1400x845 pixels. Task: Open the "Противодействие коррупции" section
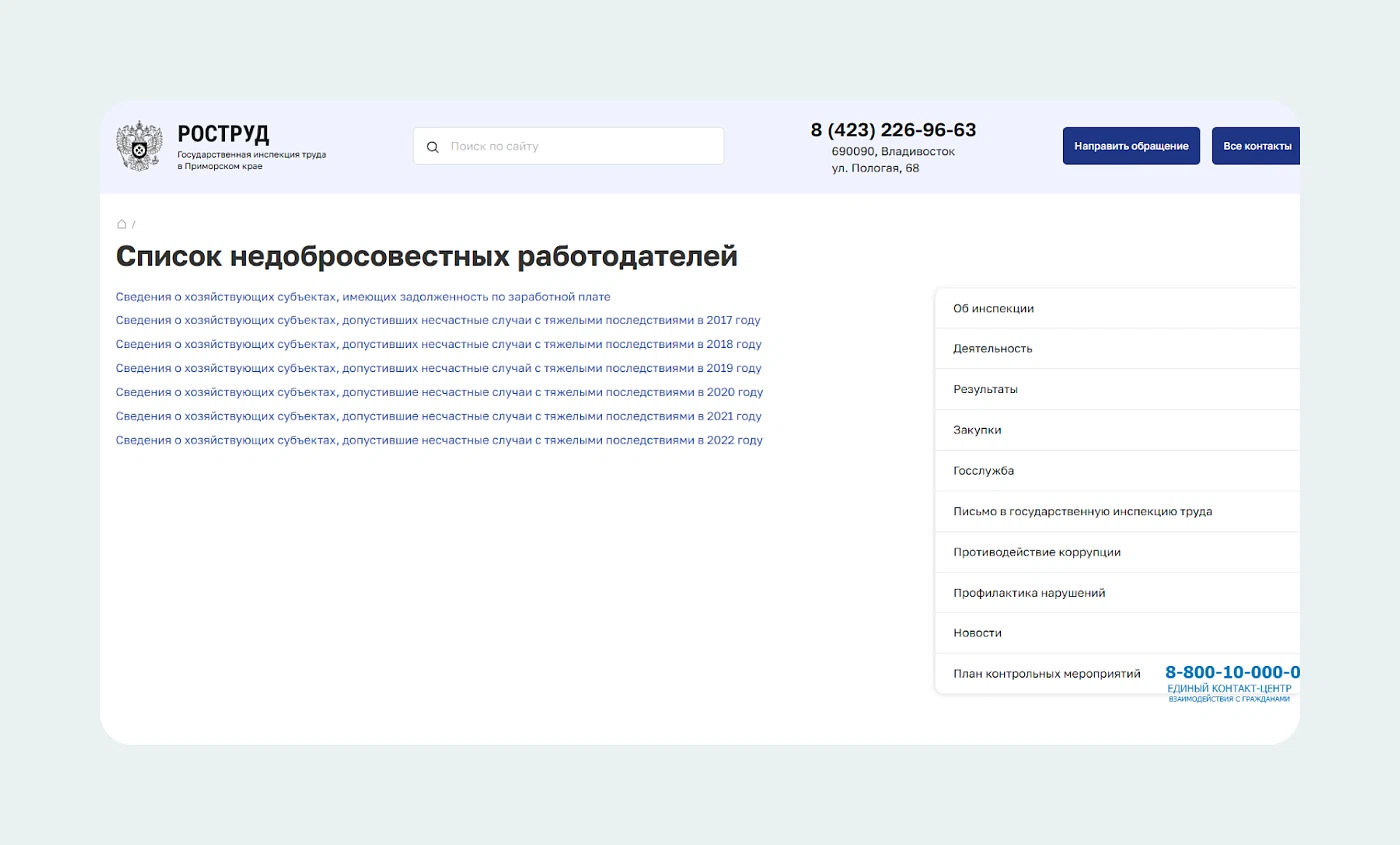[1036, 551]
